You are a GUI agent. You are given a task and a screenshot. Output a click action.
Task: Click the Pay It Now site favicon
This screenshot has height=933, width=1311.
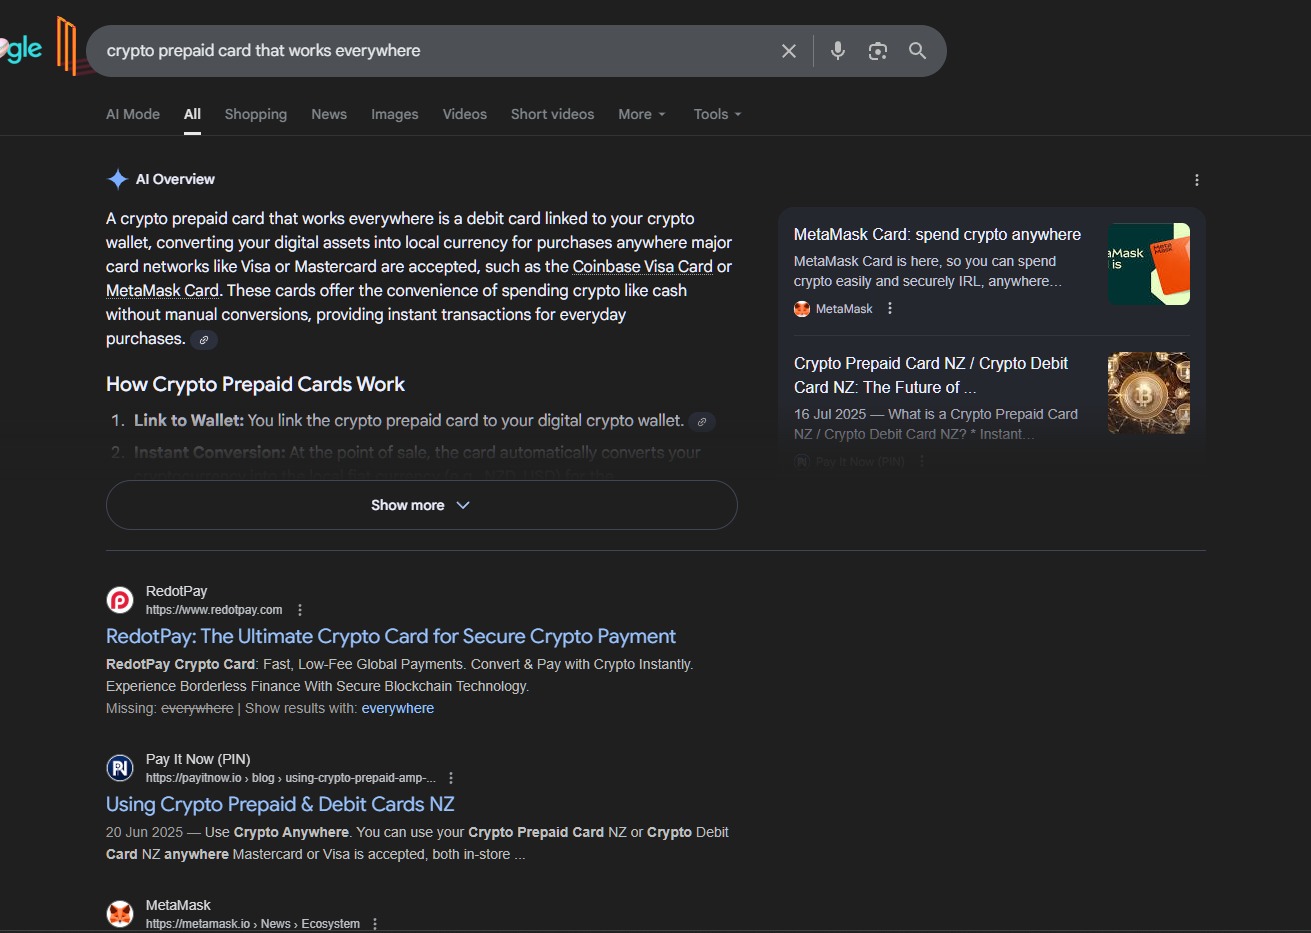120,768
